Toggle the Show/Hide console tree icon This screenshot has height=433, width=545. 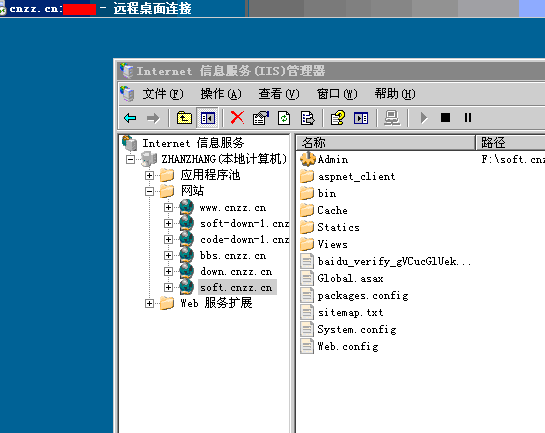click(x=208, y=118)
